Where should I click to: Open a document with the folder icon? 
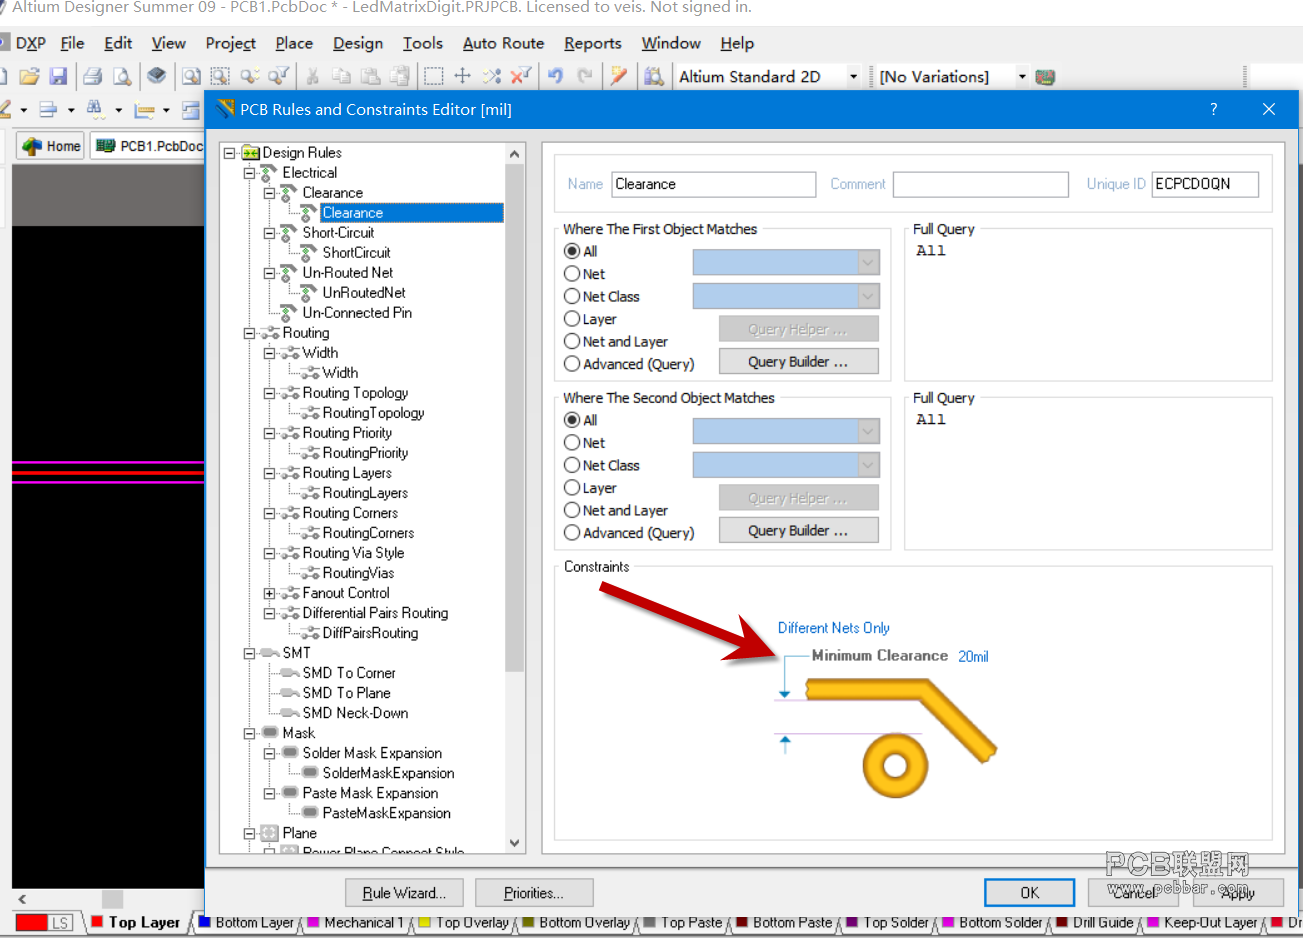tap(29, 76)
